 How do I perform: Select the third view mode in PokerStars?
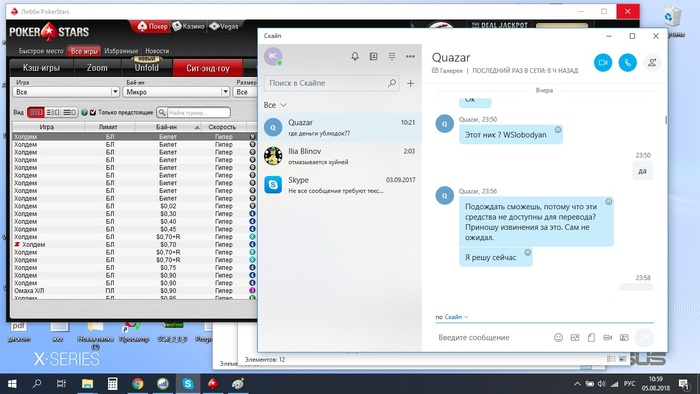69,112
